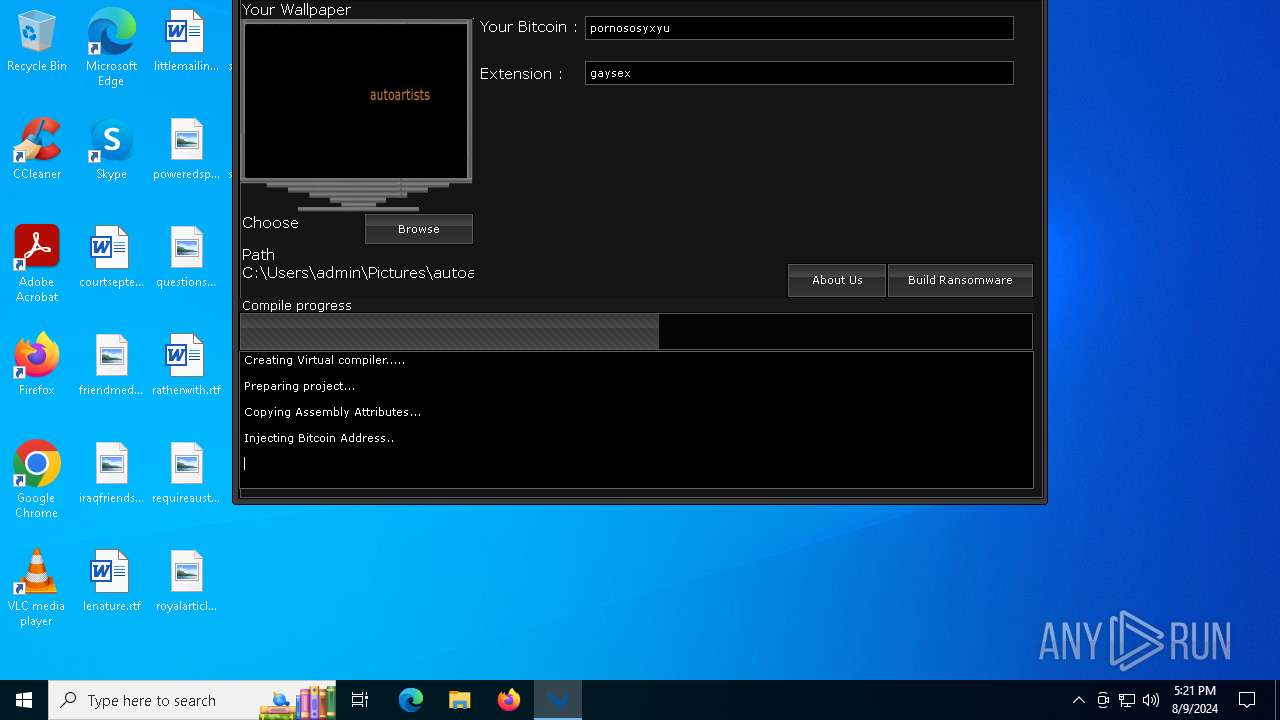Focus the Extension input field
This screenshot has height=720, width=1280.
coord(799,73)
